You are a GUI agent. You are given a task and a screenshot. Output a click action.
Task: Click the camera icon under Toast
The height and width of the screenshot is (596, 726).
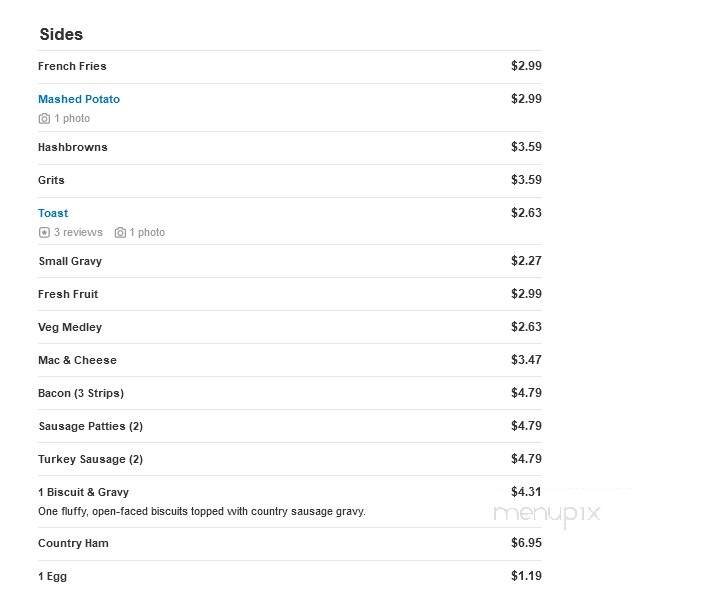120,233
